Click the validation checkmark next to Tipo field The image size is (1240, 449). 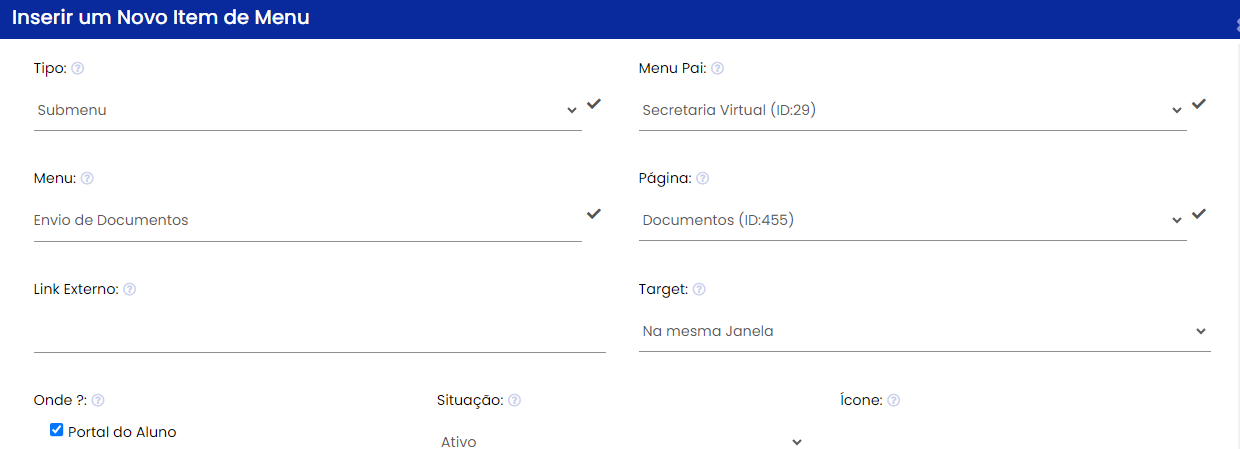594,104
